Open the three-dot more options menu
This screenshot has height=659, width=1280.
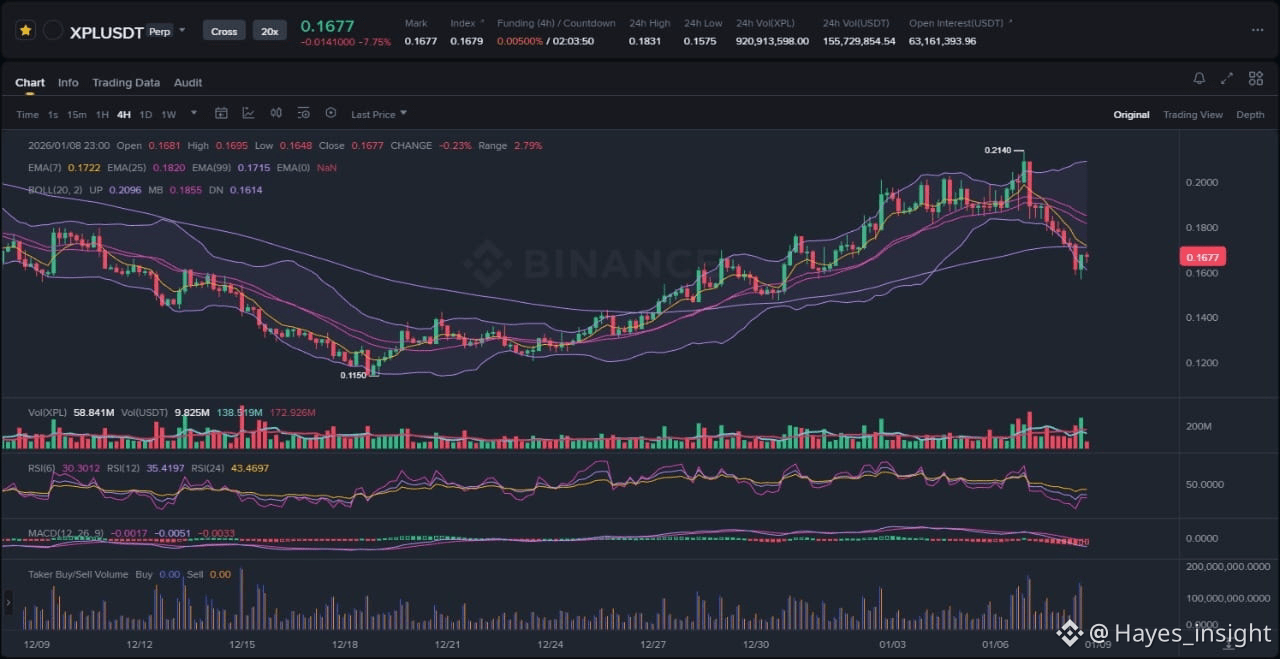click(1257, 30)
